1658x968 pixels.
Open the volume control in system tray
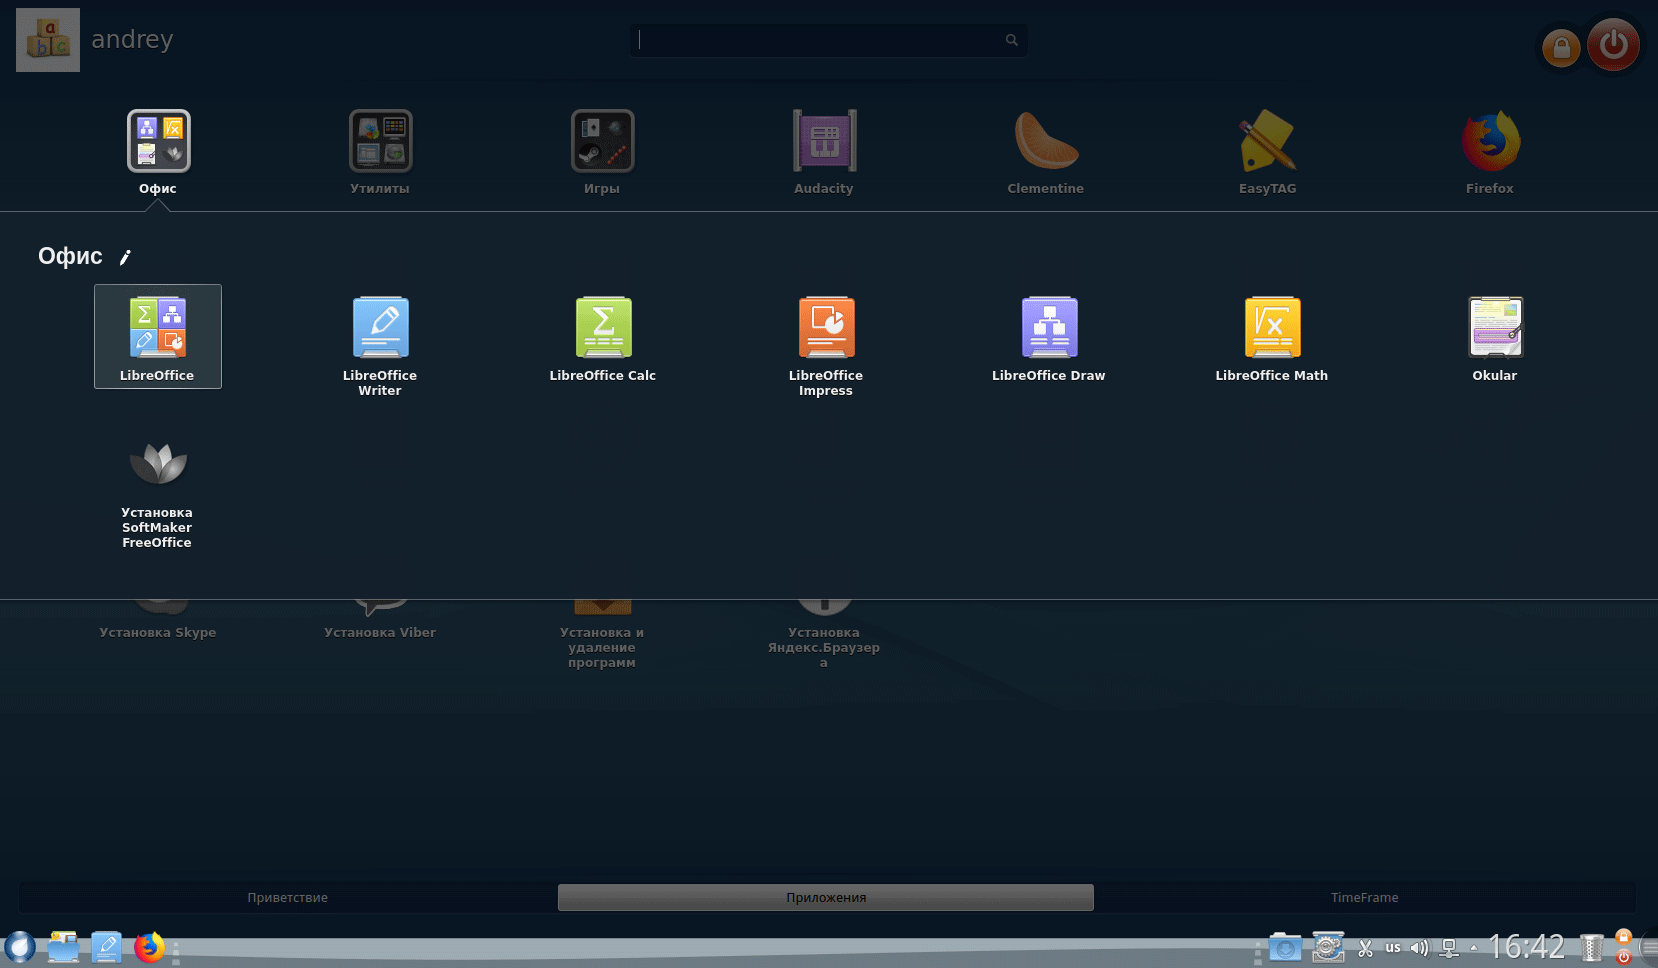click(1419, 947)
